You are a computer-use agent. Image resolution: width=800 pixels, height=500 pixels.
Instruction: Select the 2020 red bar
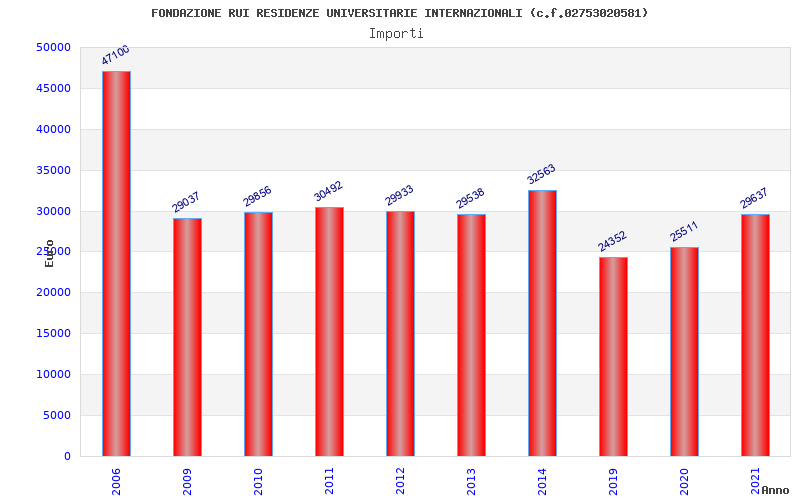coord(684,352)
